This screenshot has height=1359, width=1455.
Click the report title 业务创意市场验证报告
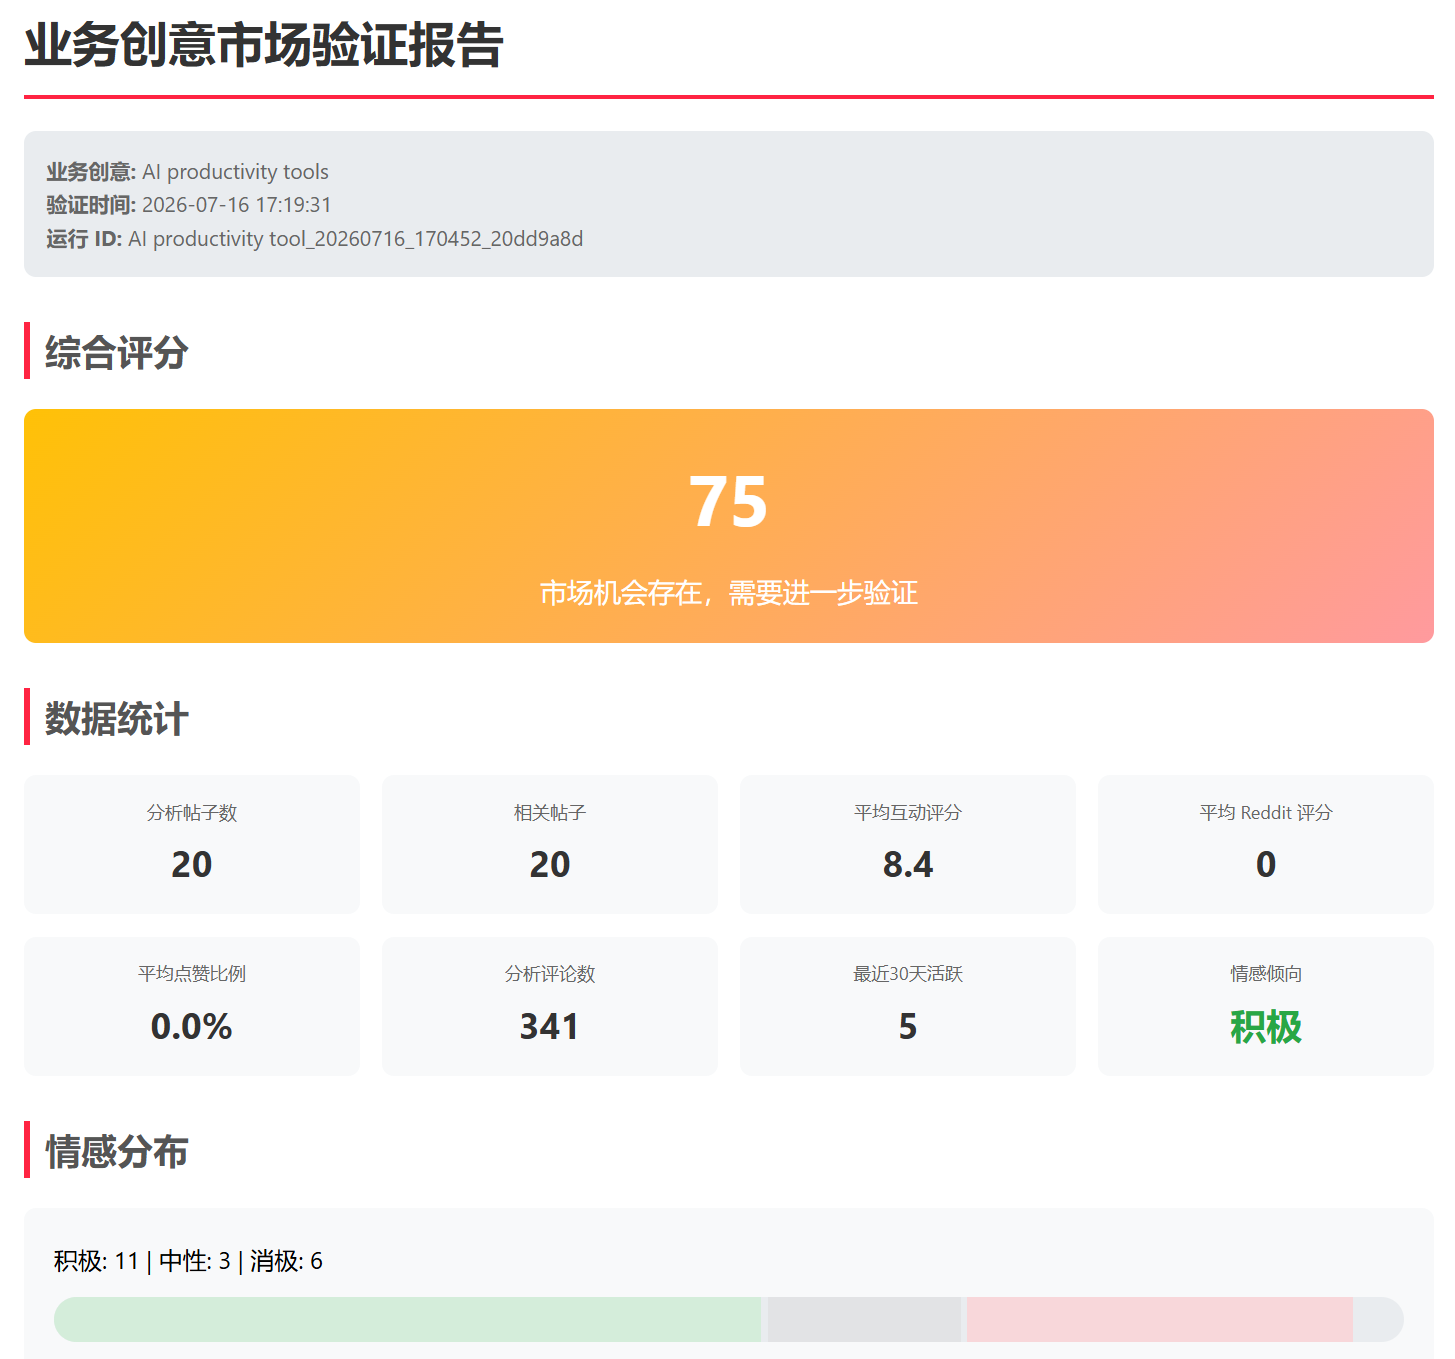coord(263,46)
